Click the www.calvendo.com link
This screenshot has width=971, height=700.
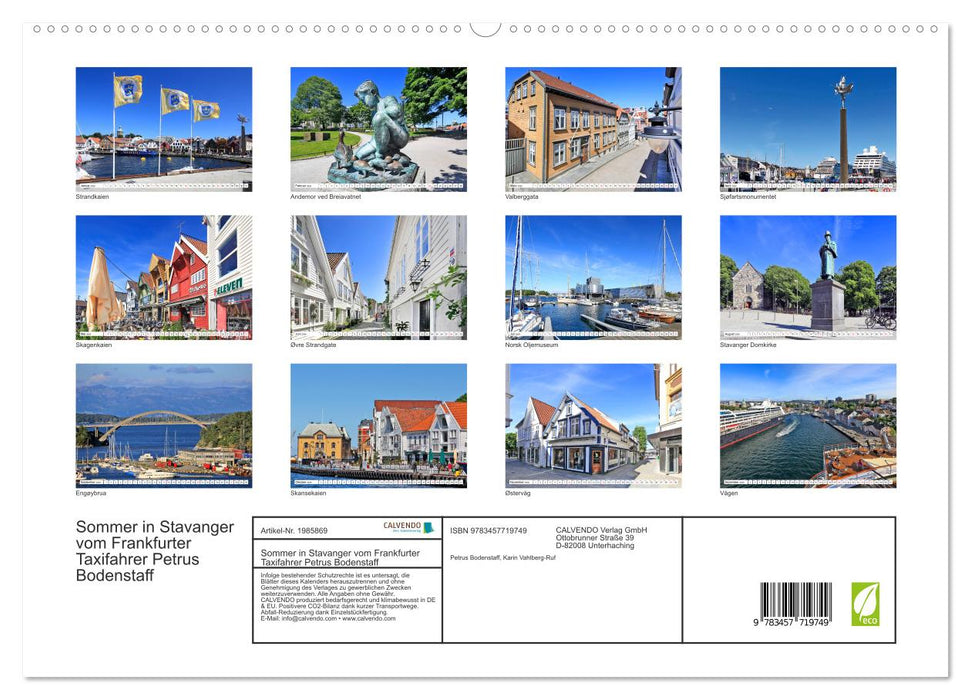370,619
